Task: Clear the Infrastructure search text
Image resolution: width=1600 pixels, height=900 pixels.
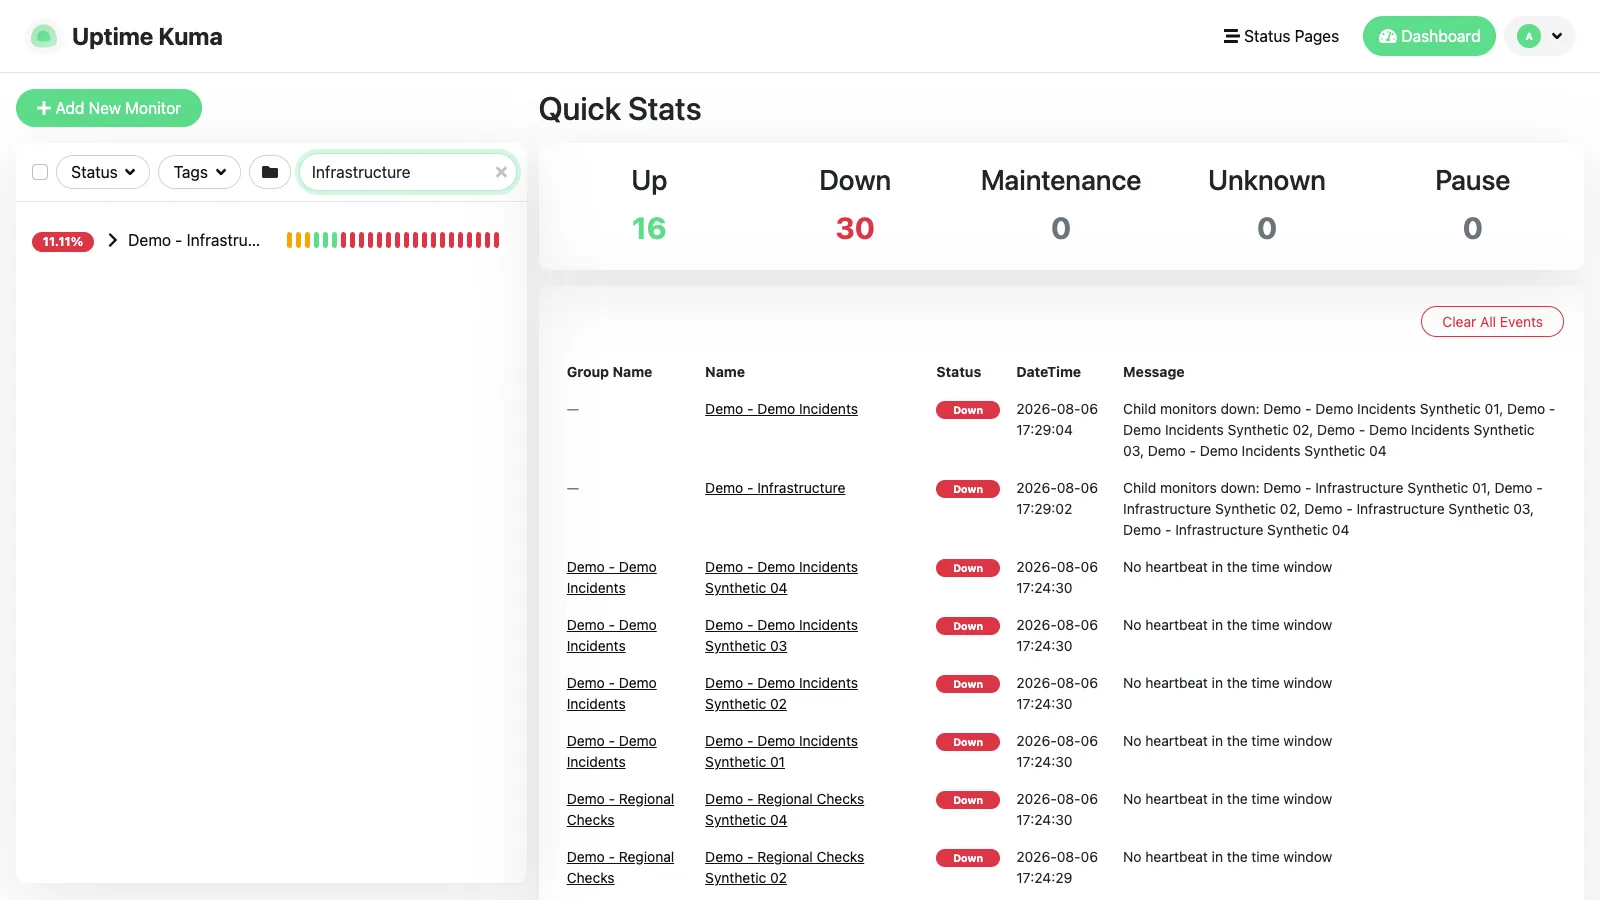Action: click(501, 172)
